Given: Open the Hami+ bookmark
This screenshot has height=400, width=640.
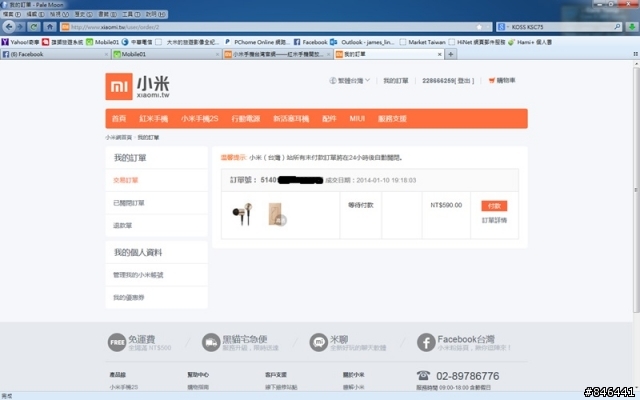Looking at the screenshot, I should [530, 42].
